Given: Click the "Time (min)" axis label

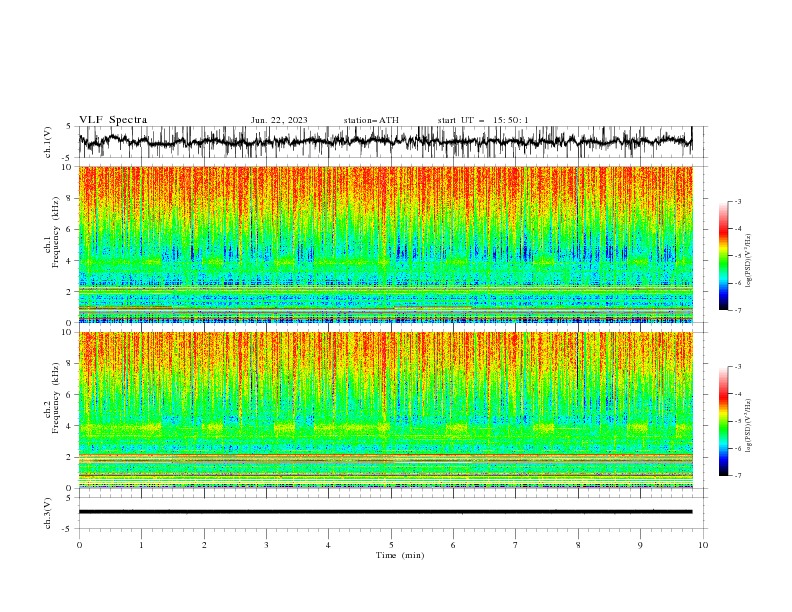Looking at the screenshot, I should click(x=400, y=555).
